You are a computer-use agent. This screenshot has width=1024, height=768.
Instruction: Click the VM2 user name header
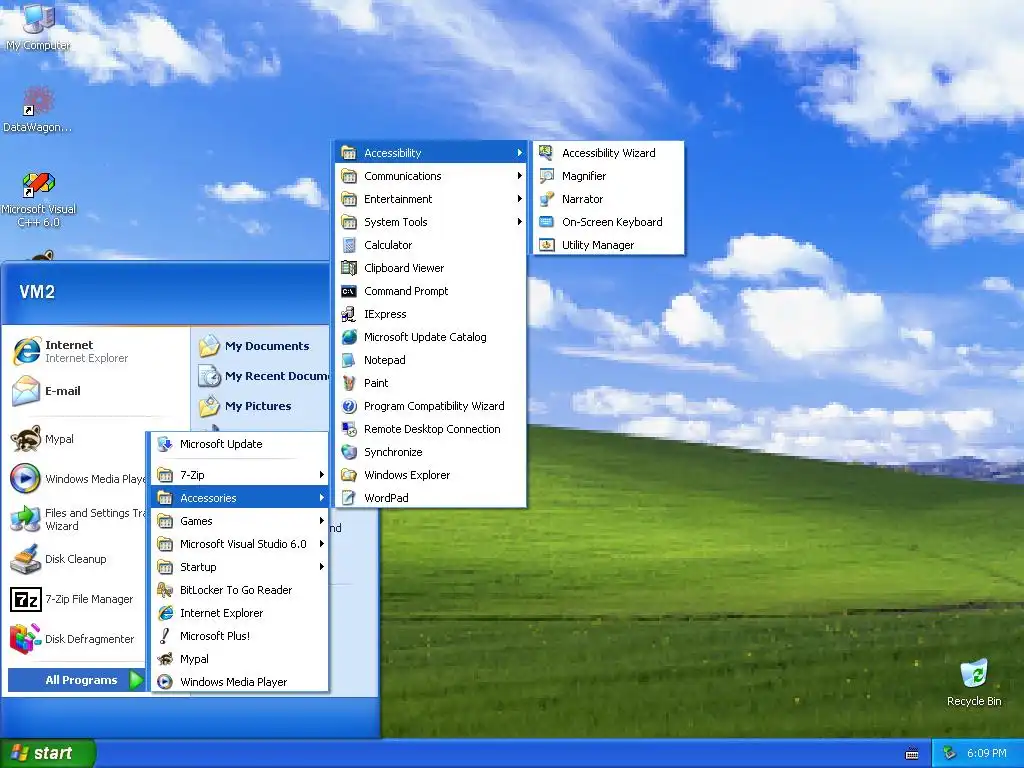pyautogui.click(x=37, y=292)
